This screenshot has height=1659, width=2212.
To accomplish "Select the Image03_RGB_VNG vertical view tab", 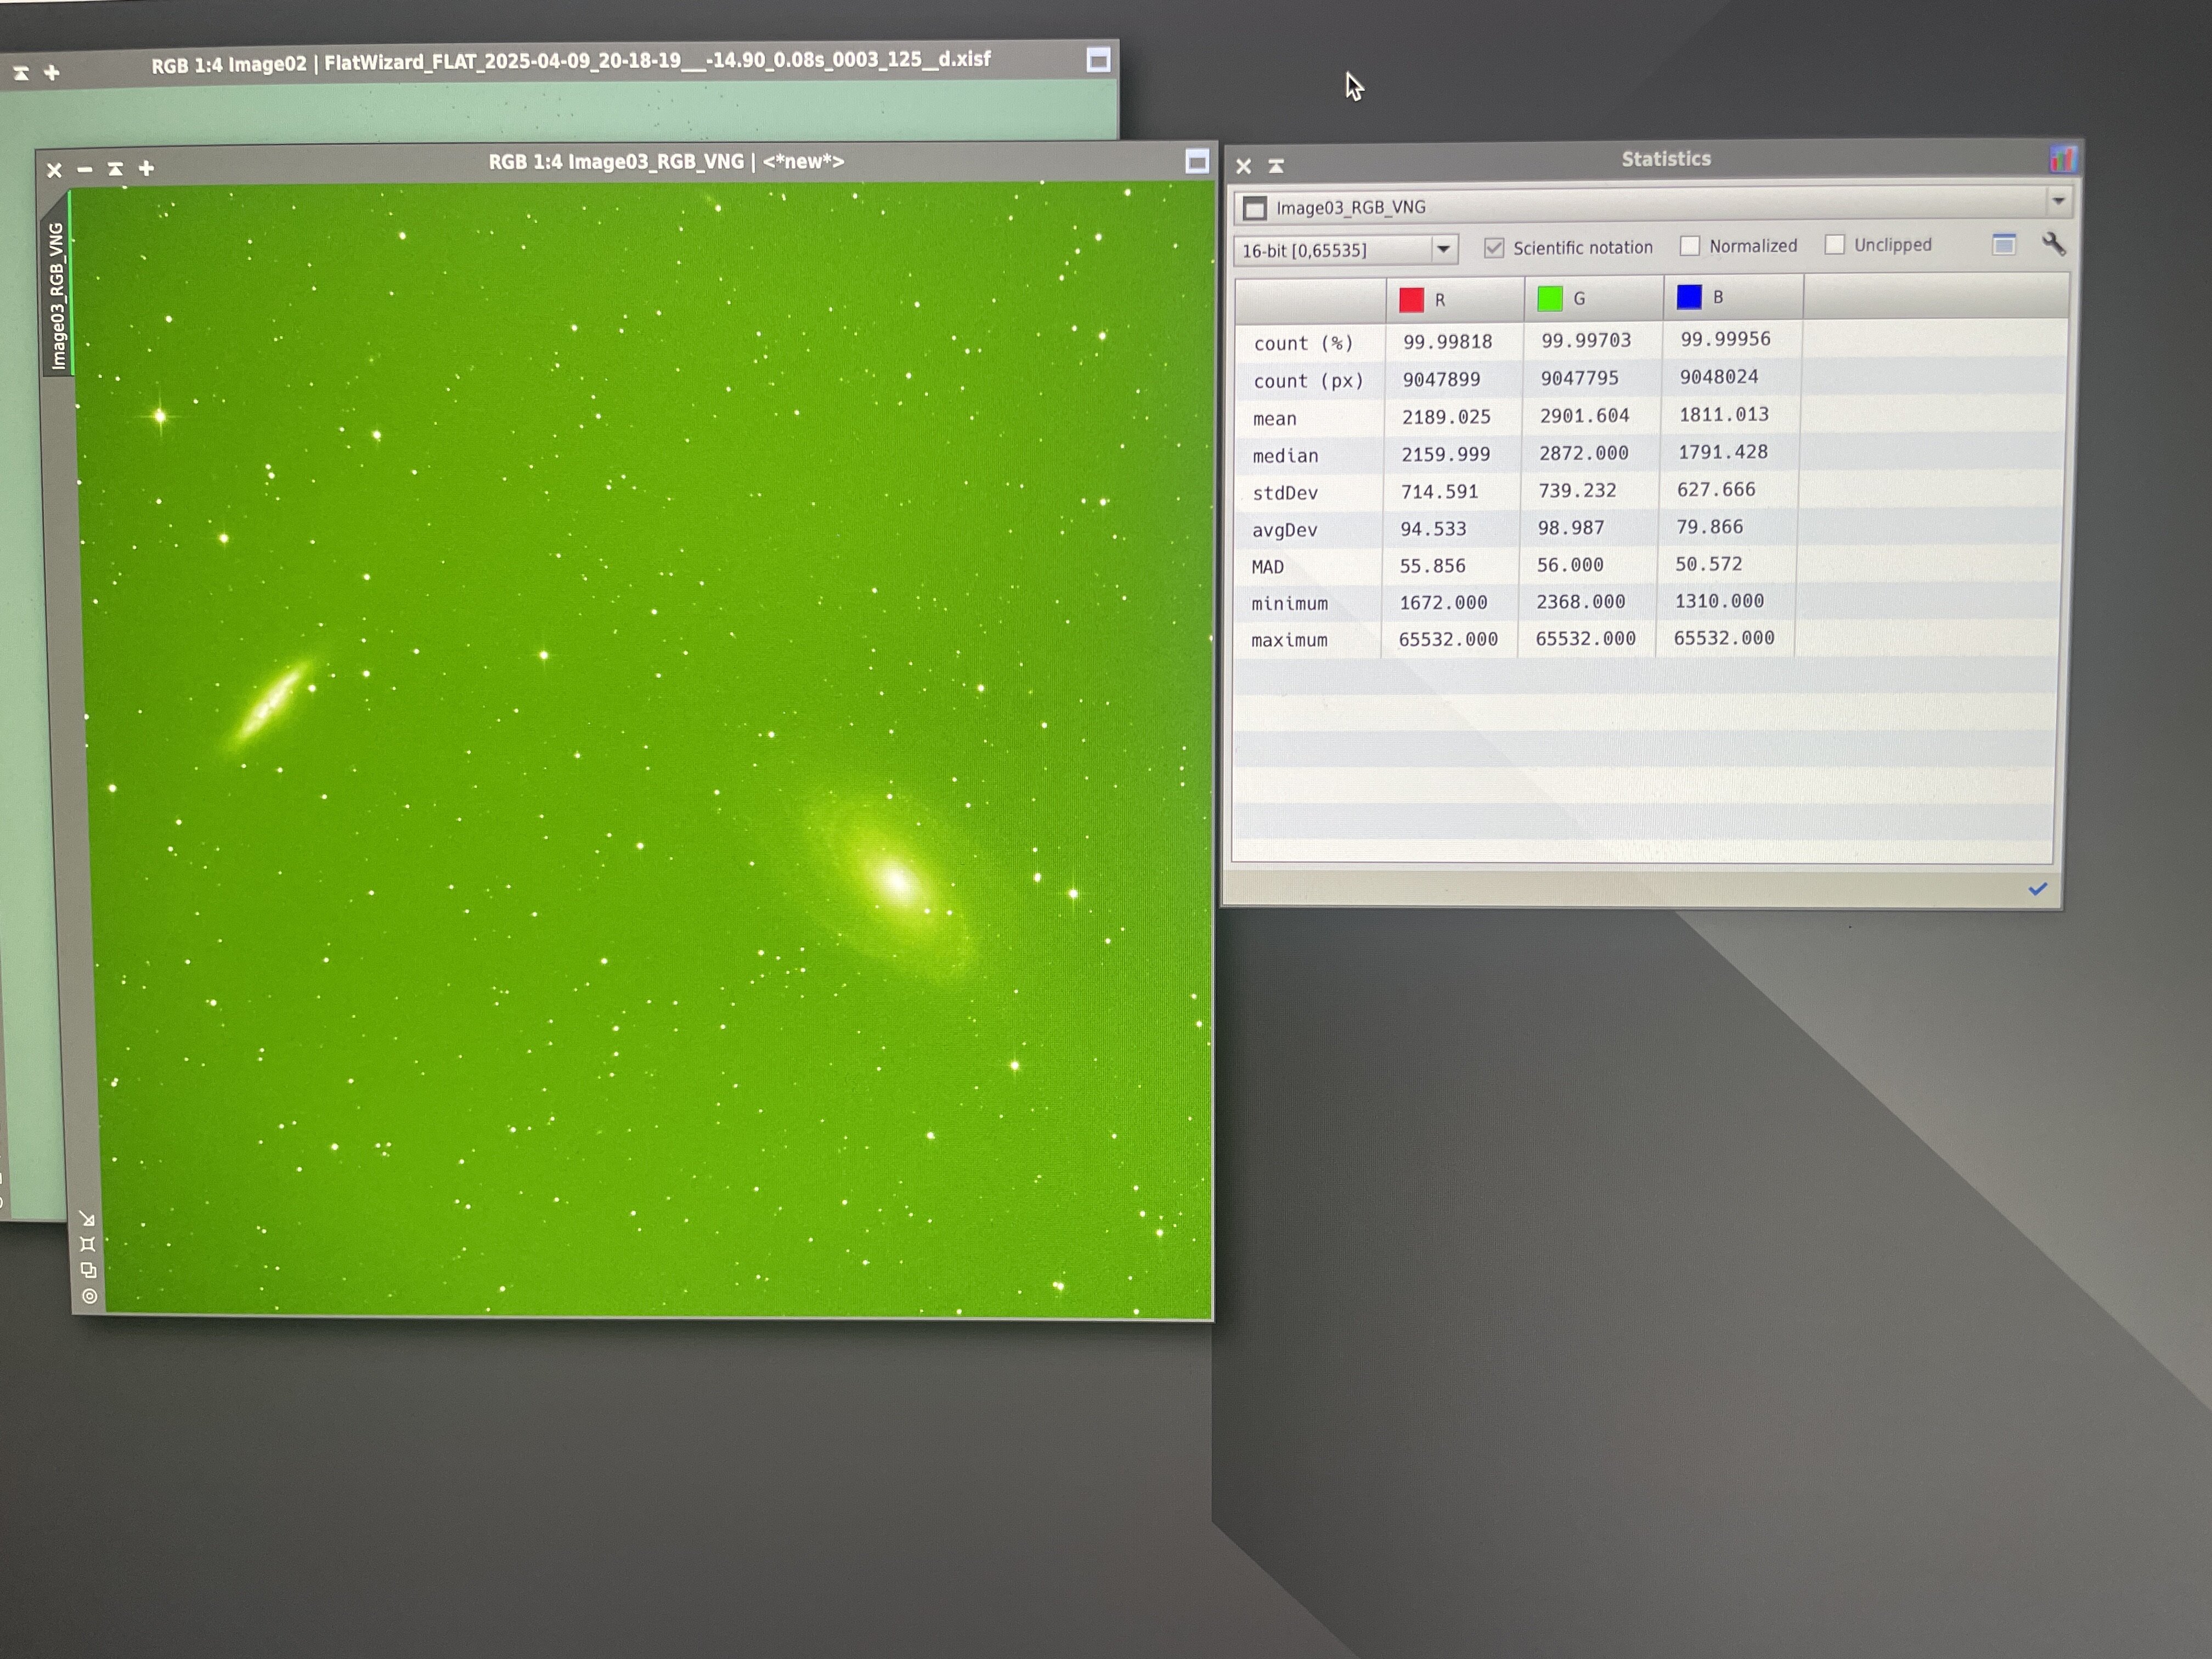I will [x=57, y=295].
